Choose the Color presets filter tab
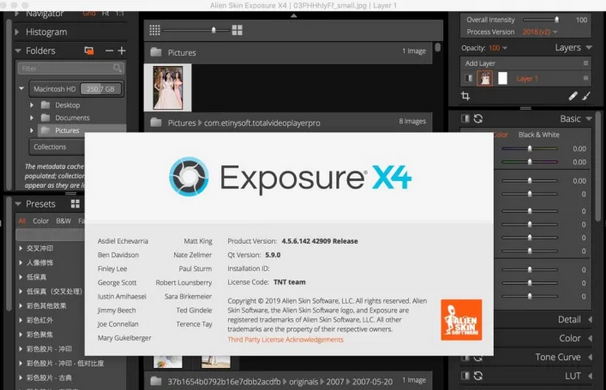The height and width of the screenshot is (390, 606). click(x=41, y=221)
